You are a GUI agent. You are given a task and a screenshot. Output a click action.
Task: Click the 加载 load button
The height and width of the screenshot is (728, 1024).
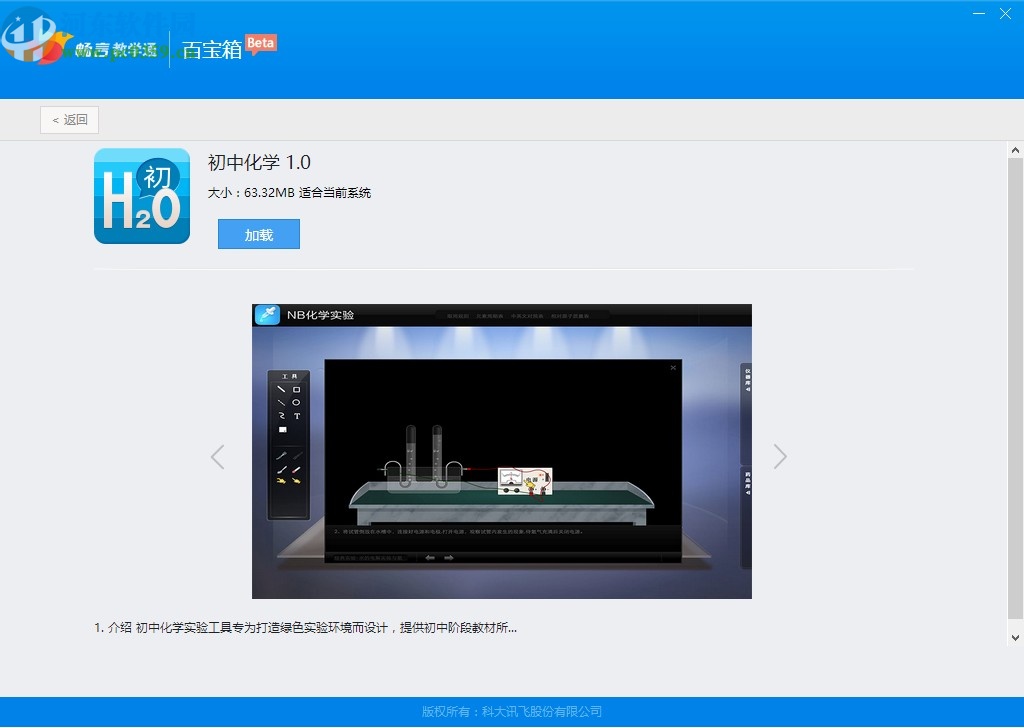pyautogui.click(x=259, y=234)
